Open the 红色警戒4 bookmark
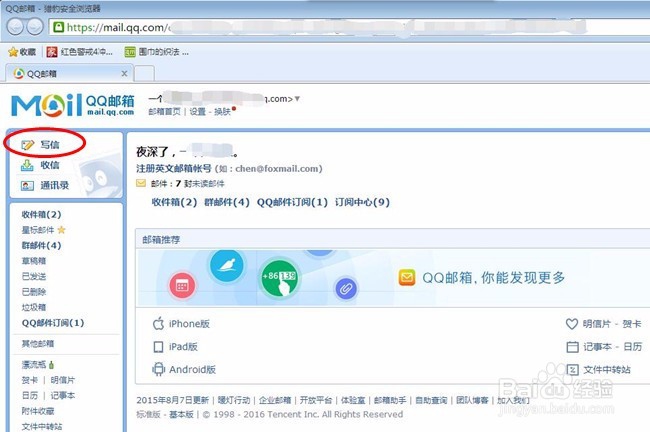The width and height of the screenshot is (650, 432). [x=80, y=52]
